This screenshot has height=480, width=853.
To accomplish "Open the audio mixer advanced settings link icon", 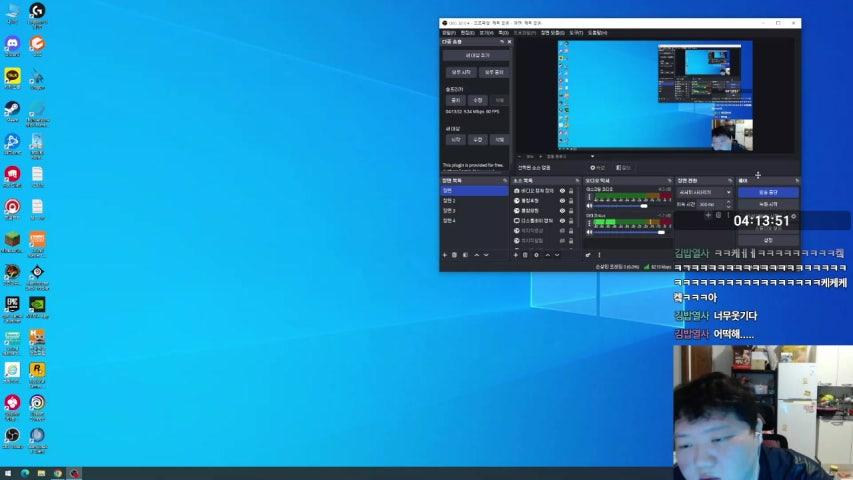I will (588, 255).
